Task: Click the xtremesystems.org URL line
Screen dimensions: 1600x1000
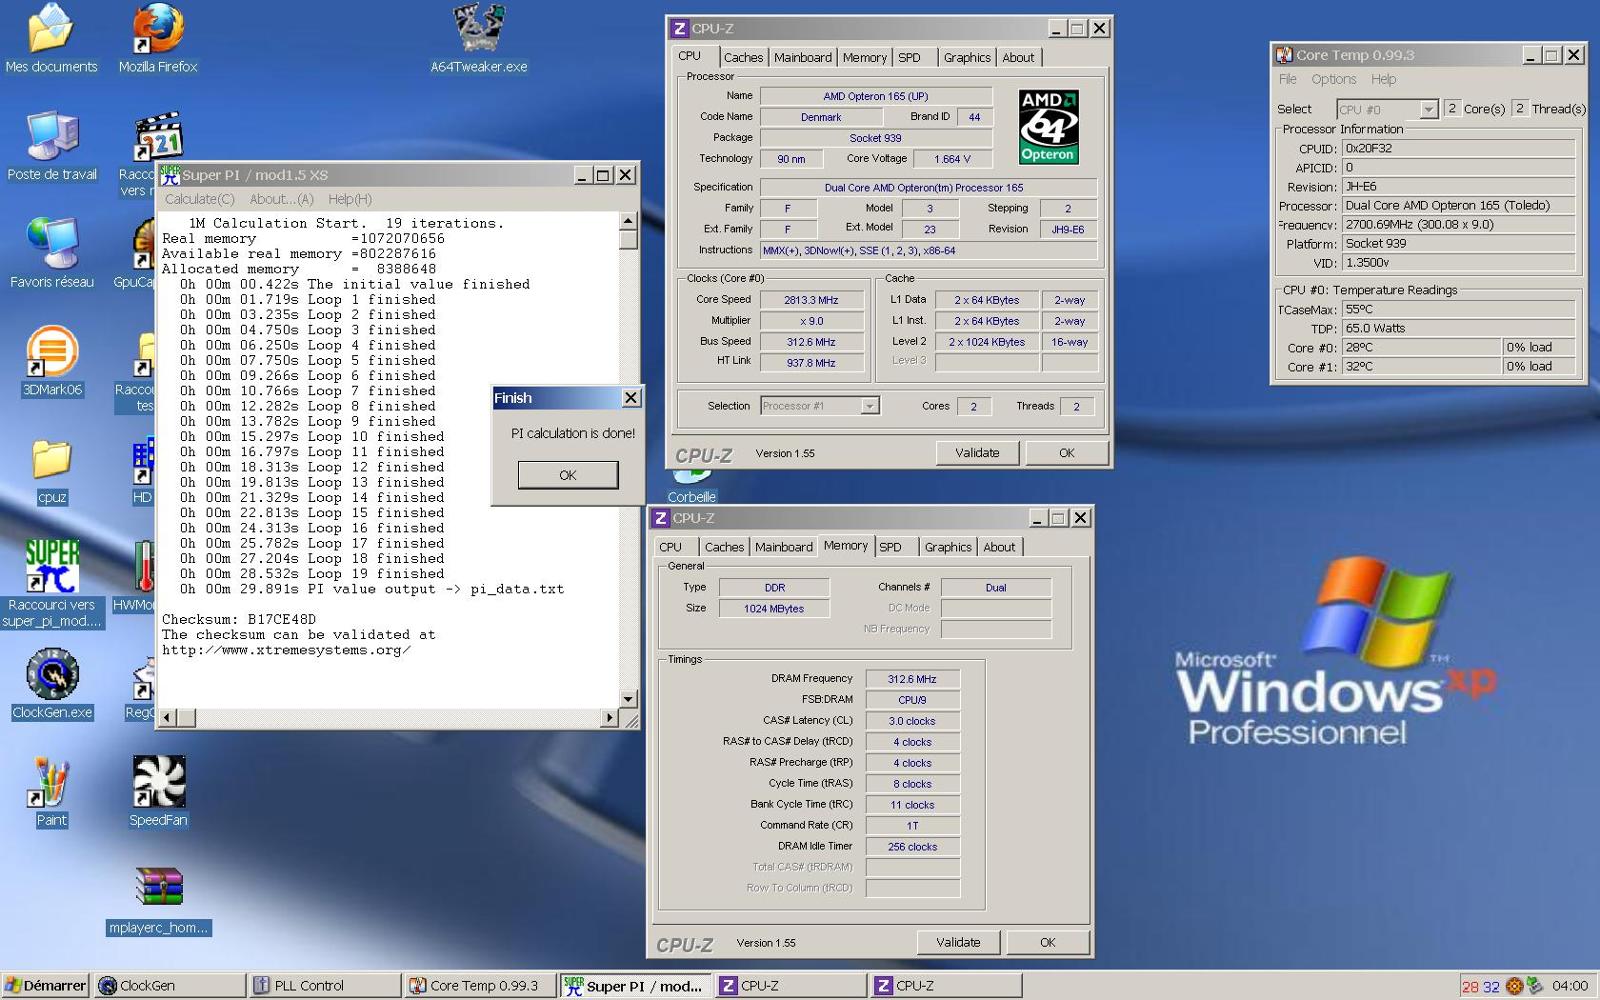Action: tap(286, 650)
